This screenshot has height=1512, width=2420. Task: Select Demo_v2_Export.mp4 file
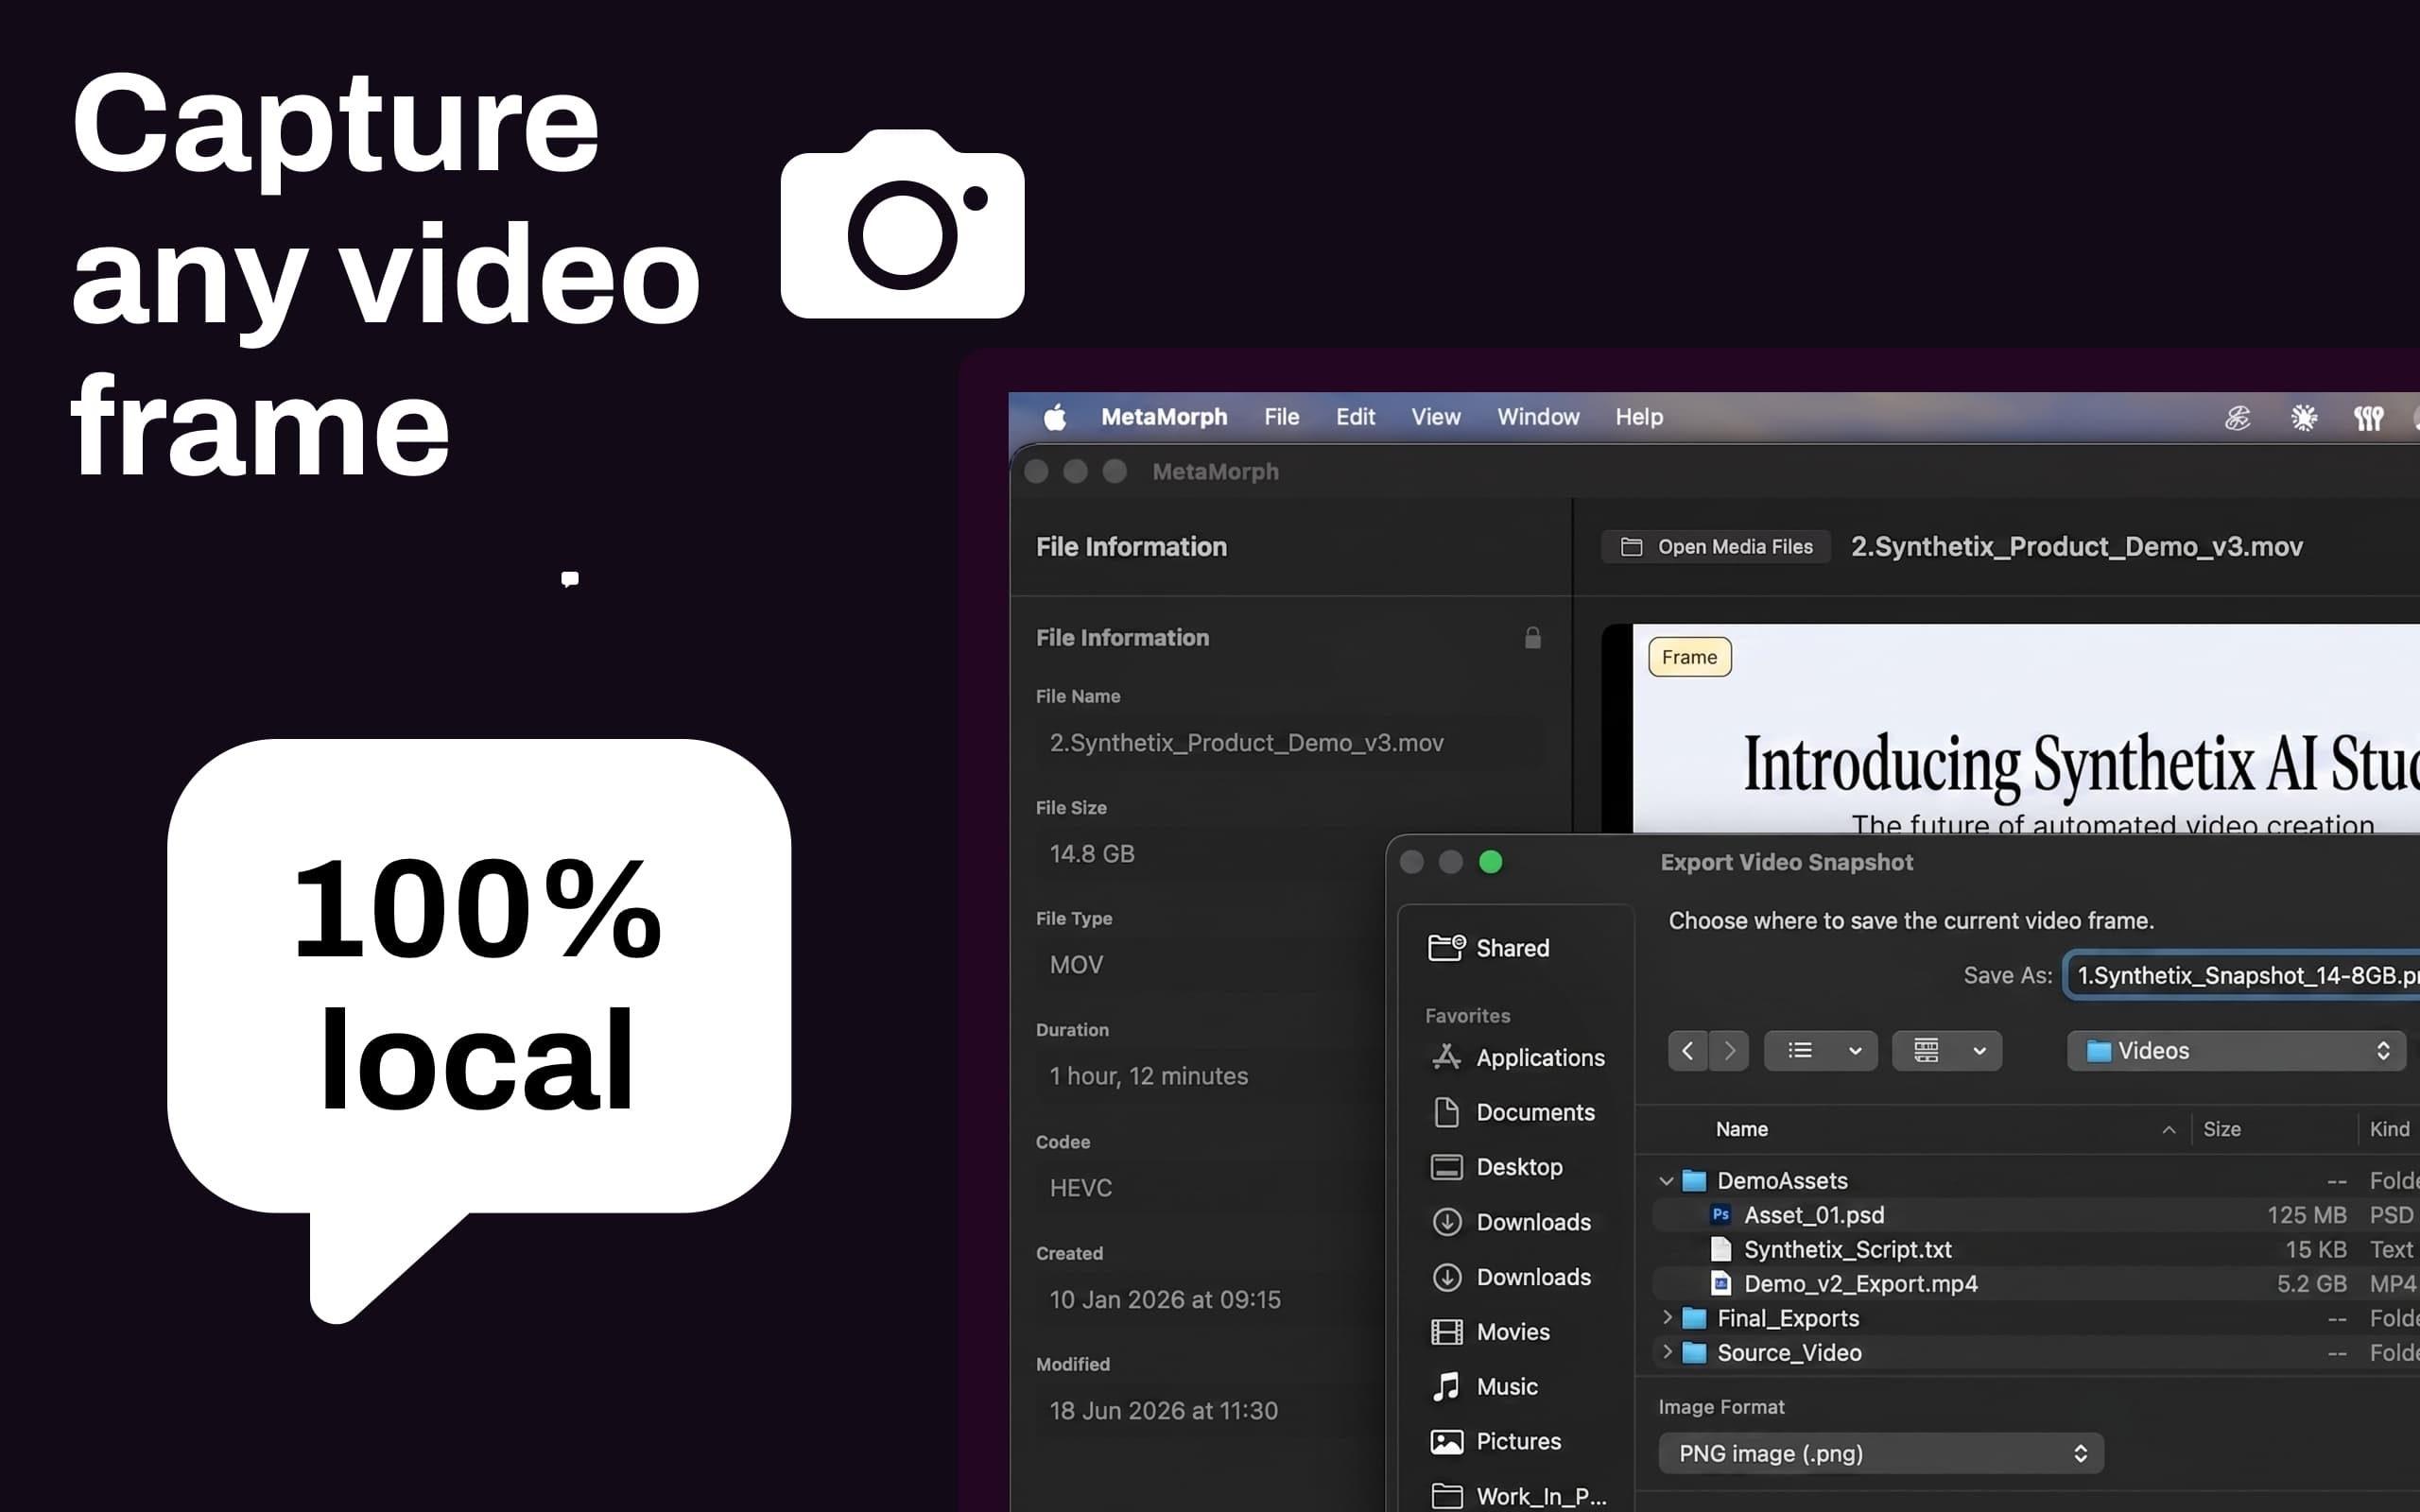coord(2036,1284)
